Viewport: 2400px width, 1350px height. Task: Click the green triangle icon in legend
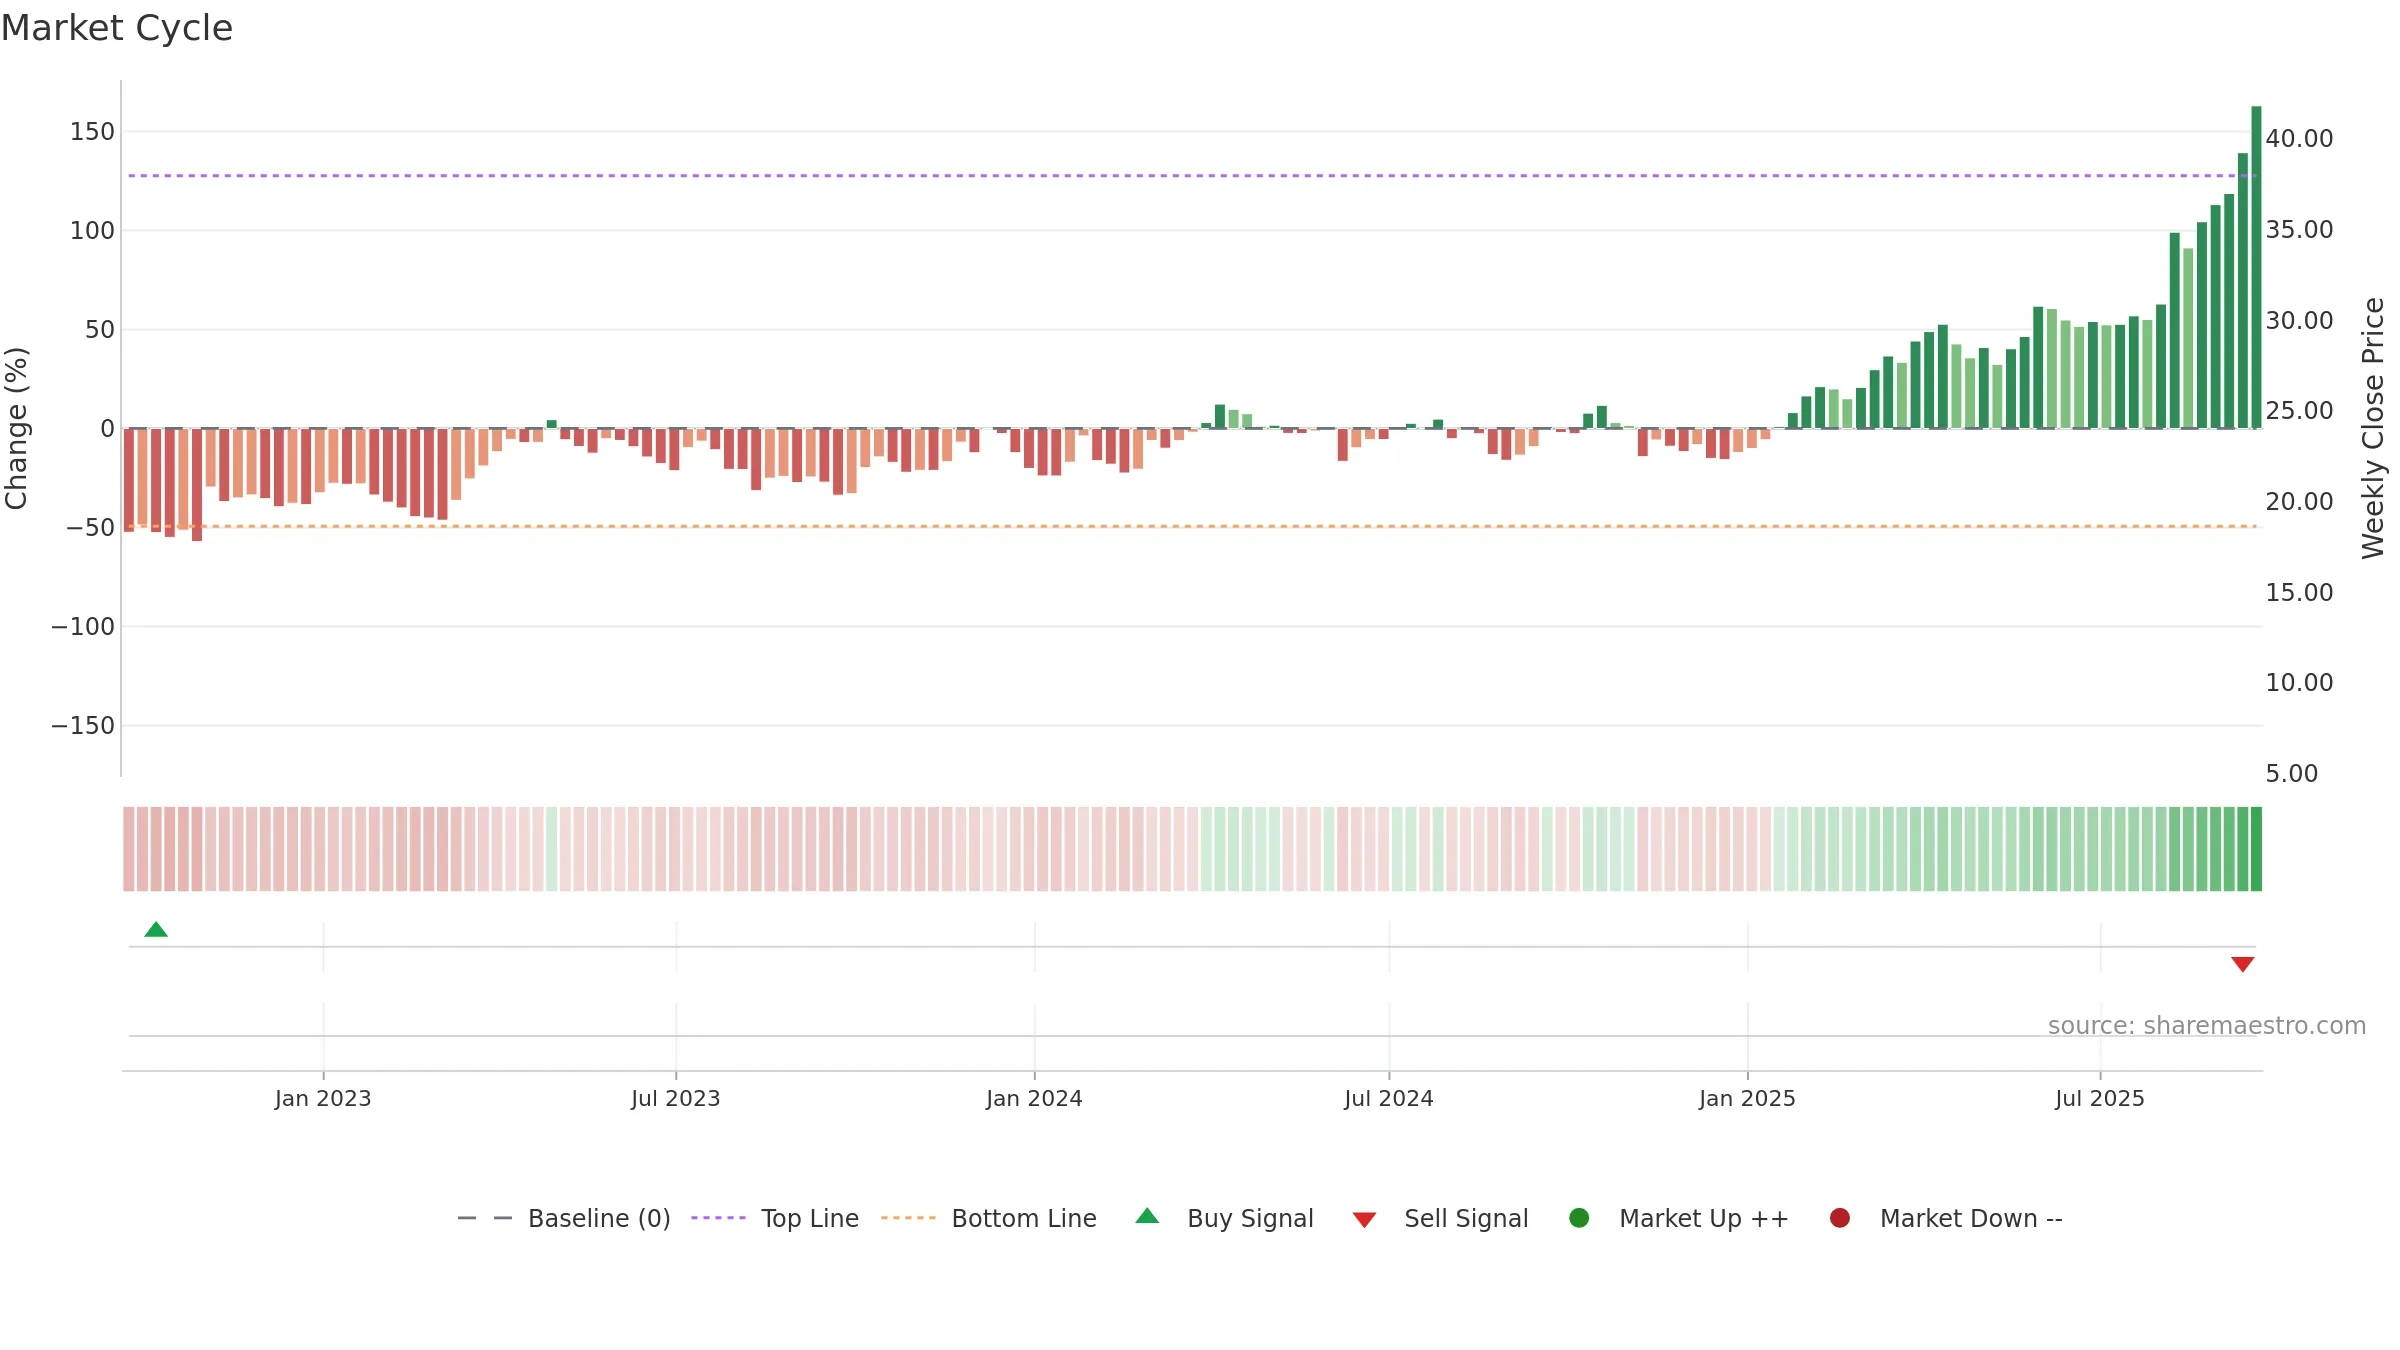[x=1147, y=1216]
